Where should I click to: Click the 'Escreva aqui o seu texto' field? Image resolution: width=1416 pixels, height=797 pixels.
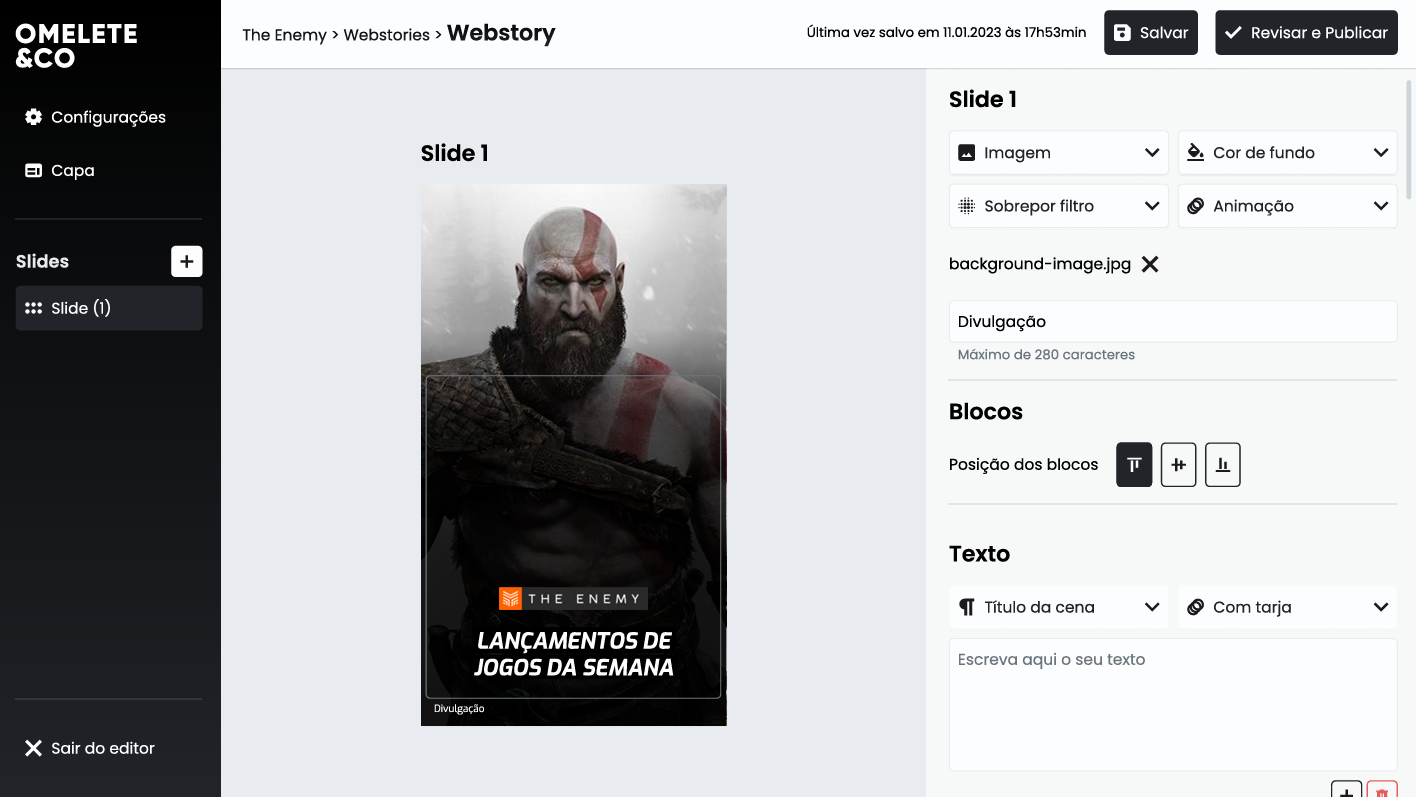[1172, 700]
